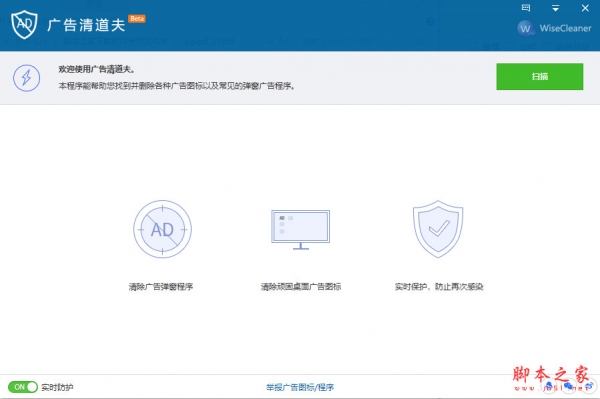This screenshot has width=600, height=399.
Task: Click the WiseCleaner logo link
Action: (554, 28)
